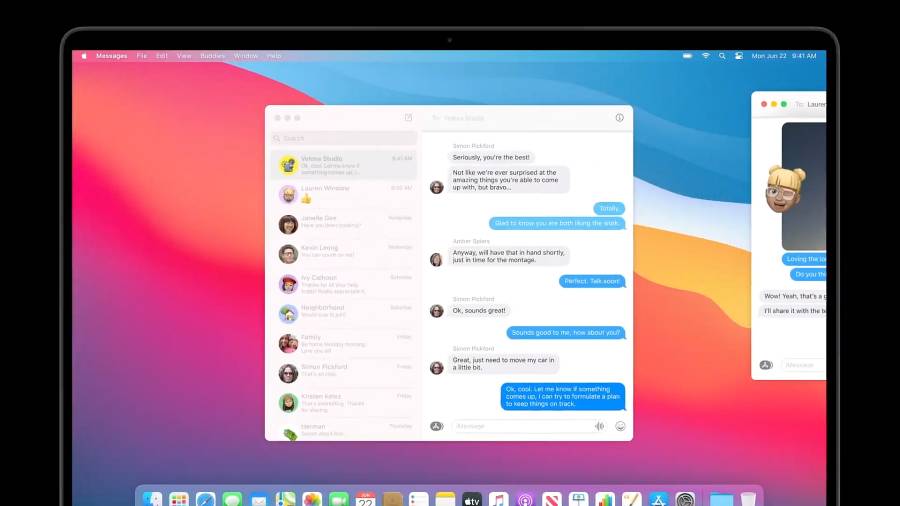Open the Apps button beside Velvet Studio message field
The image size is (900, 506).
click(437, 426)
